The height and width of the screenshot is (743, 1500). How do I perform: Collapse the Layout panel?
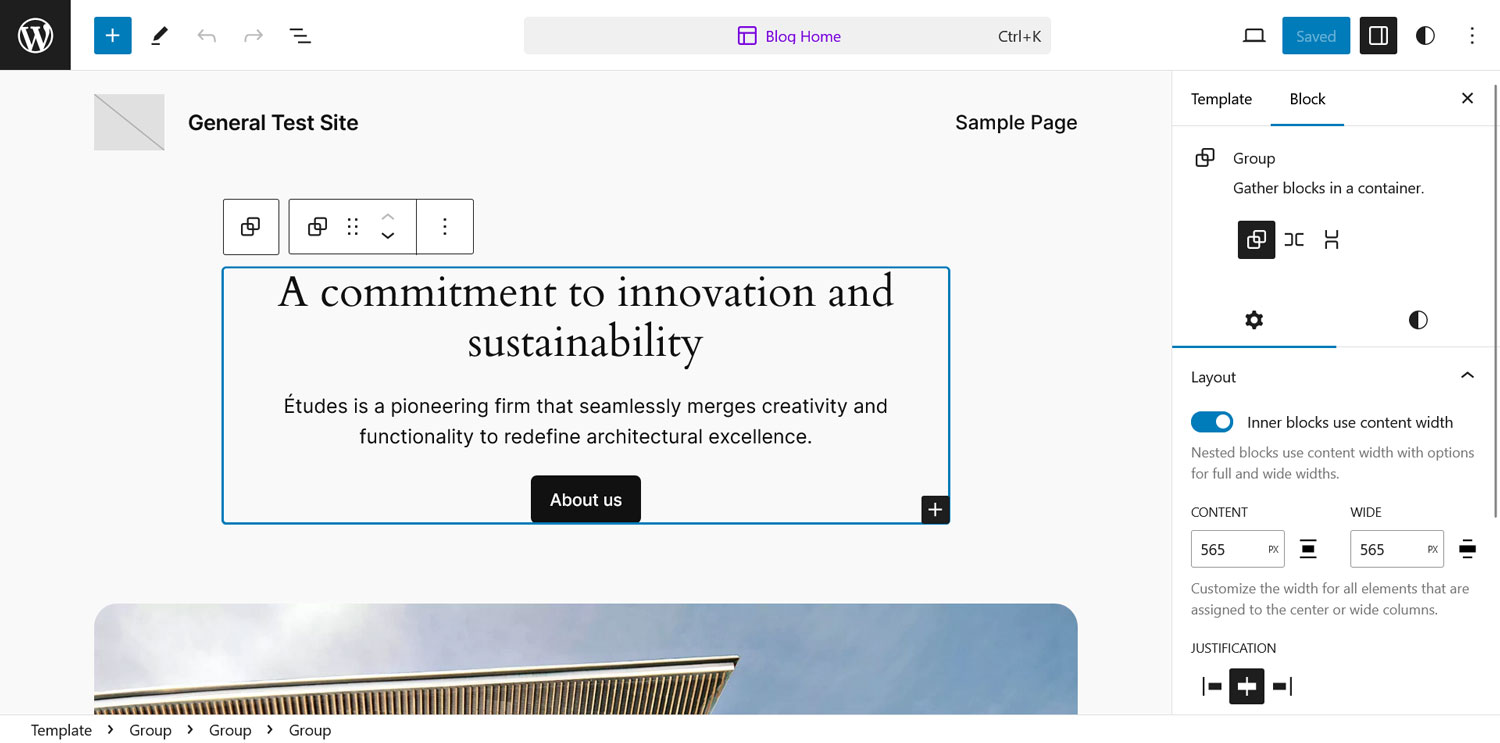(1467, 376)
